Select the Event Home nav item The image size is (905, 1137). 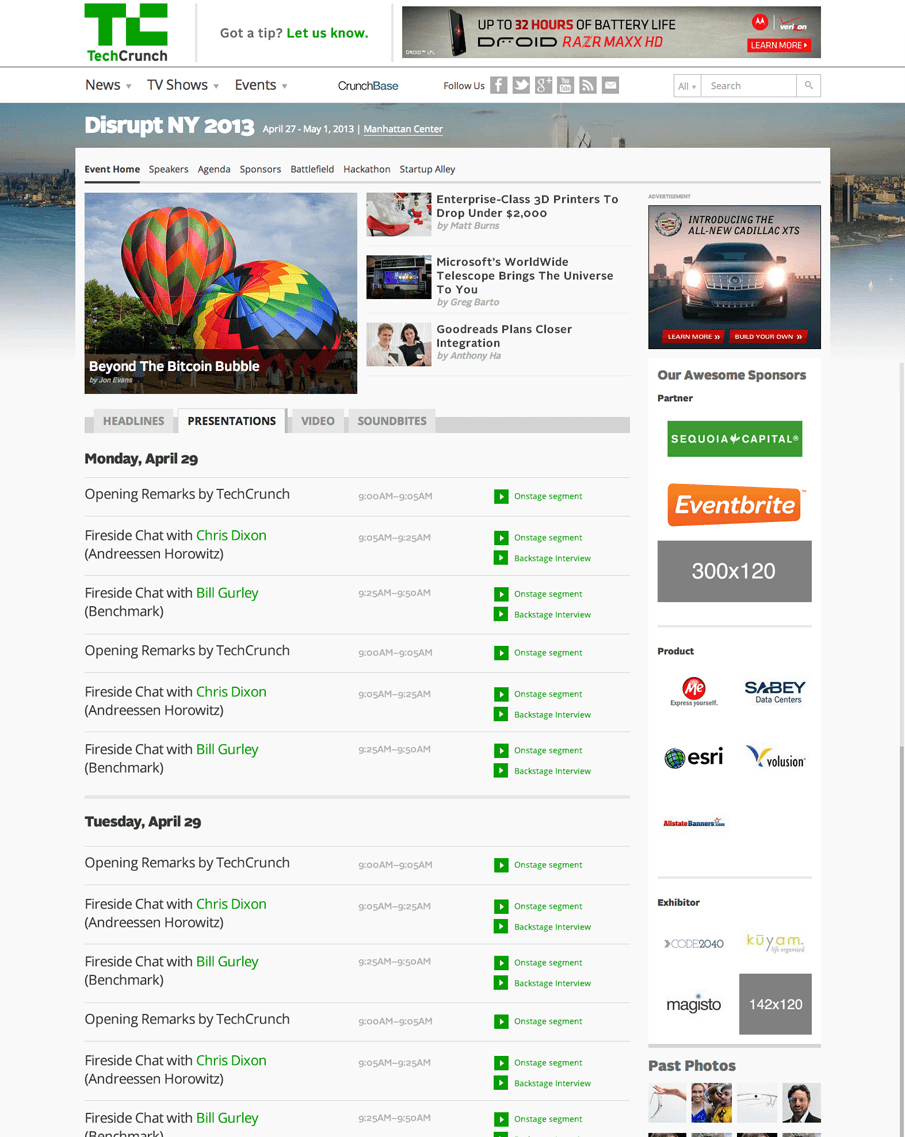point(112,169)
